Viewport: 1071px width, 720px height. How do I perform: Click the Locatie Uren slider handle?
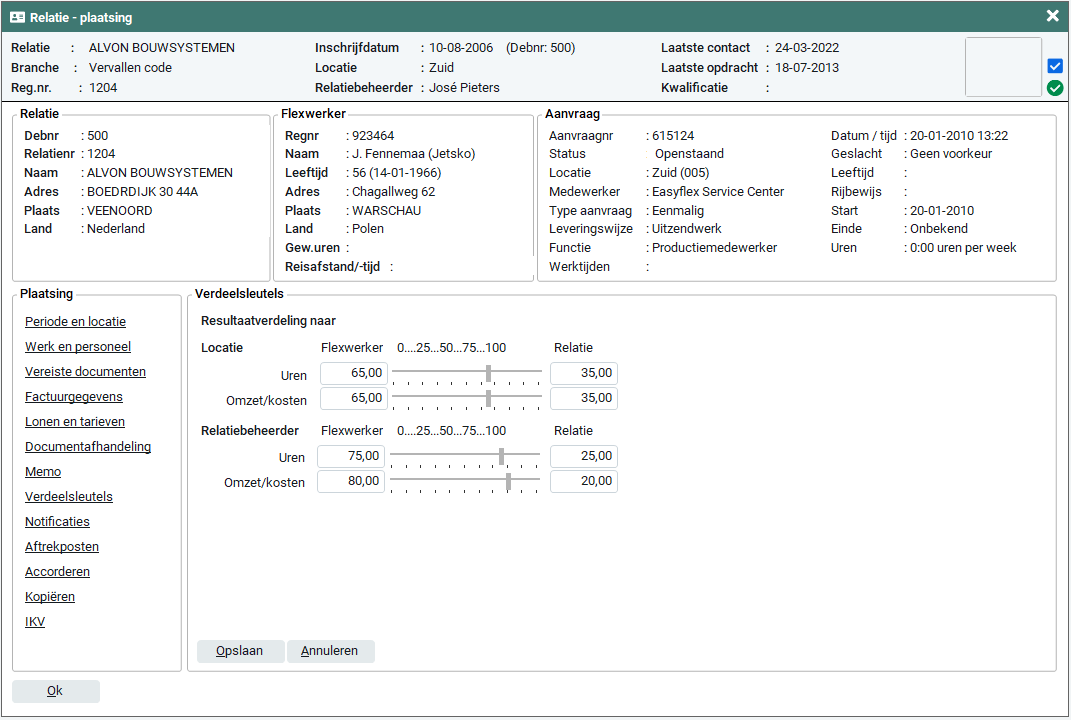click(488, 373)
